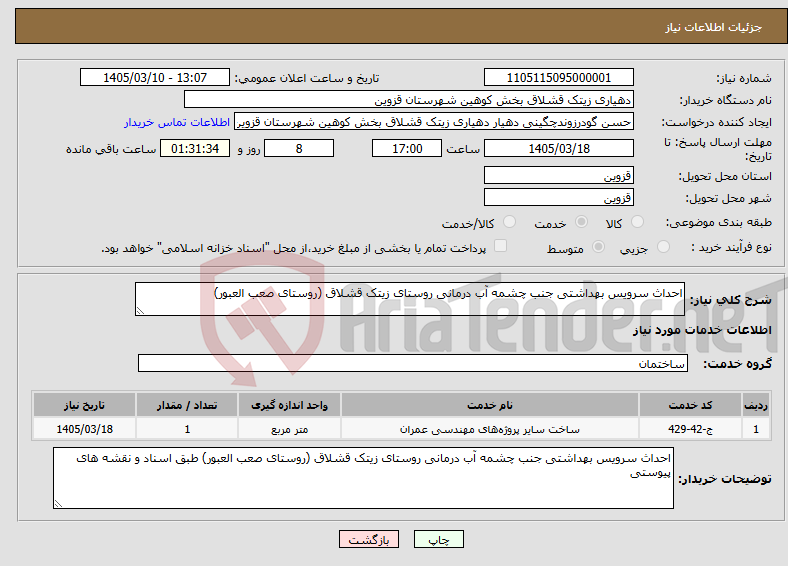
Task: Click the گروه خدمت label
Action: pyautogui.click(x=737, y=363)
